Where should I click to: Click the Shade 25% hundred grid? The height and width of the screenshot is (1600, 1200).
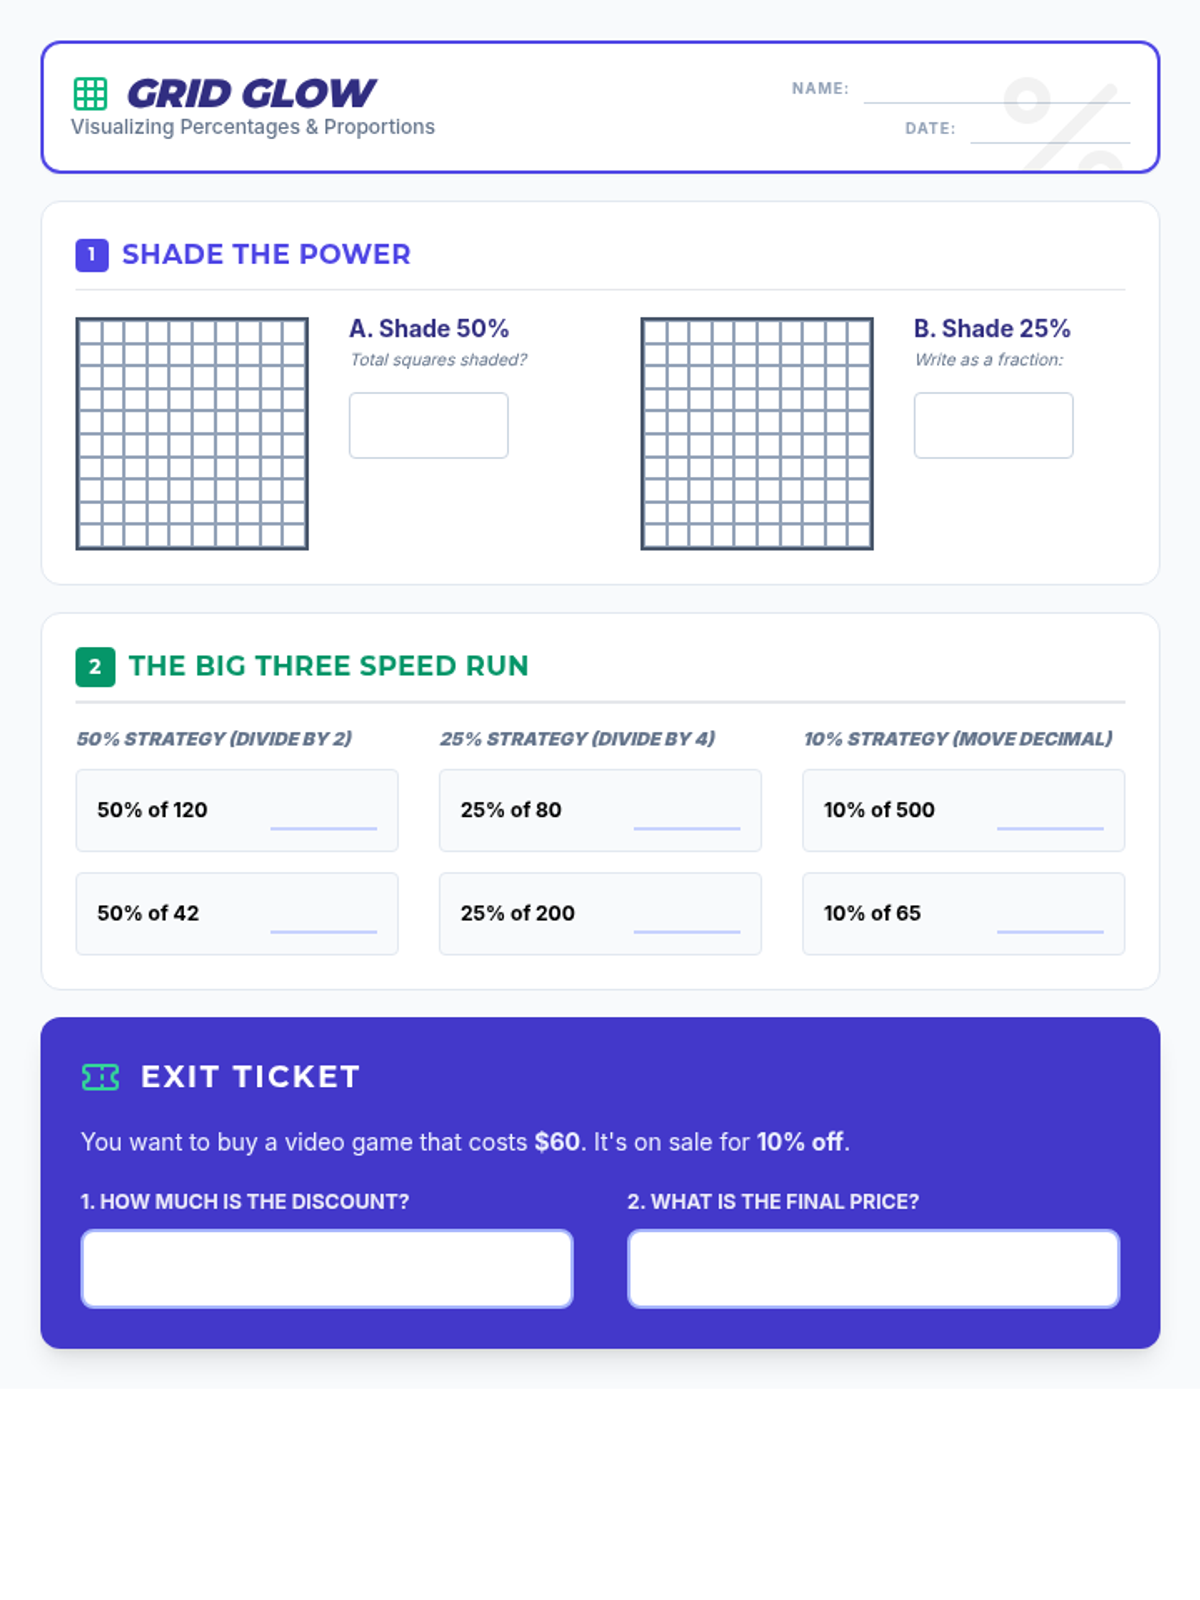757,434
